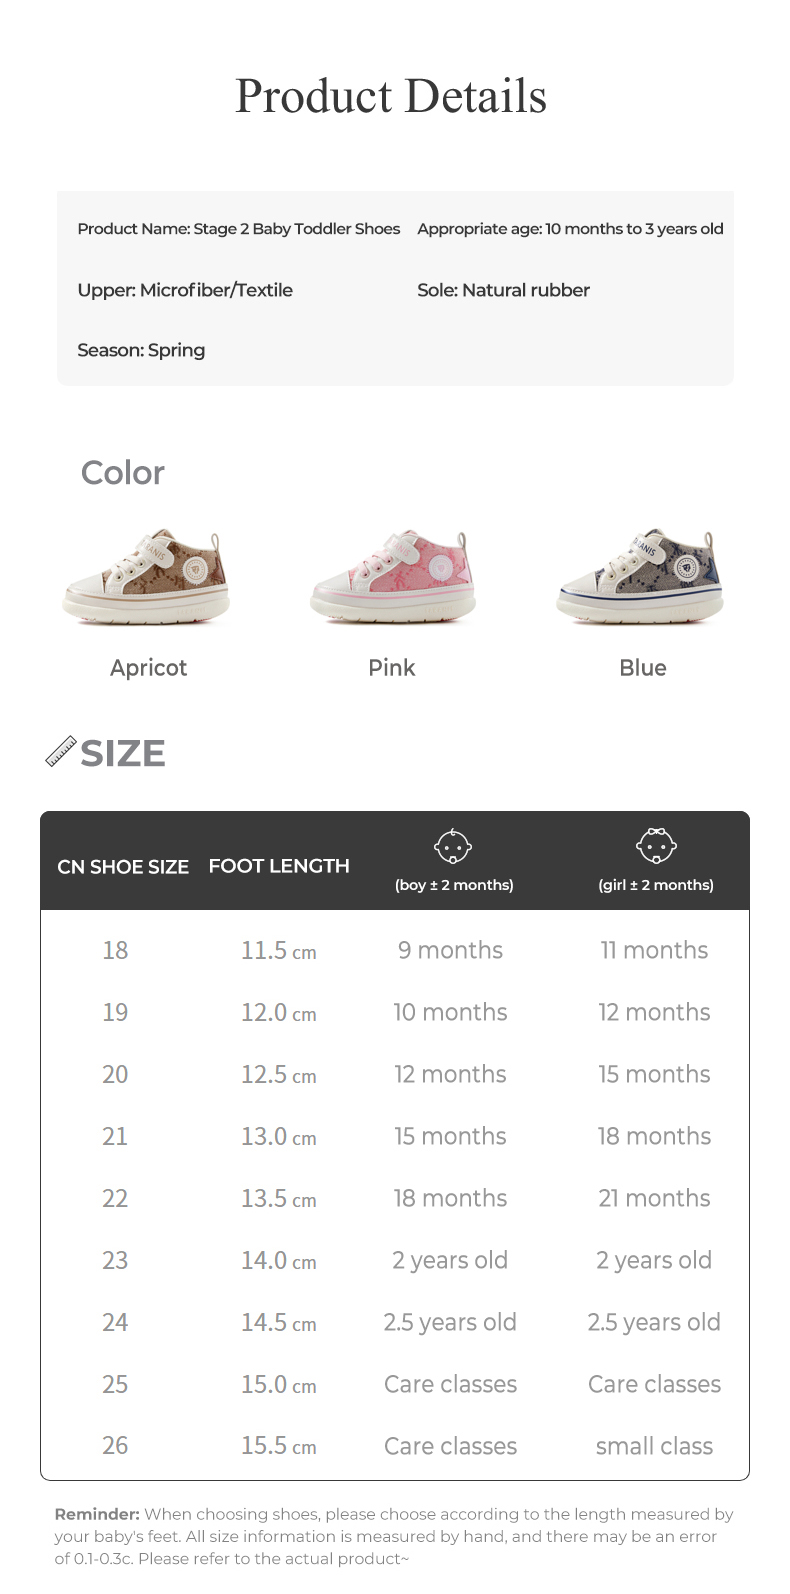Select the Blue shoe image
This screenshot has width=790, height=1594.
pos(640,577)
